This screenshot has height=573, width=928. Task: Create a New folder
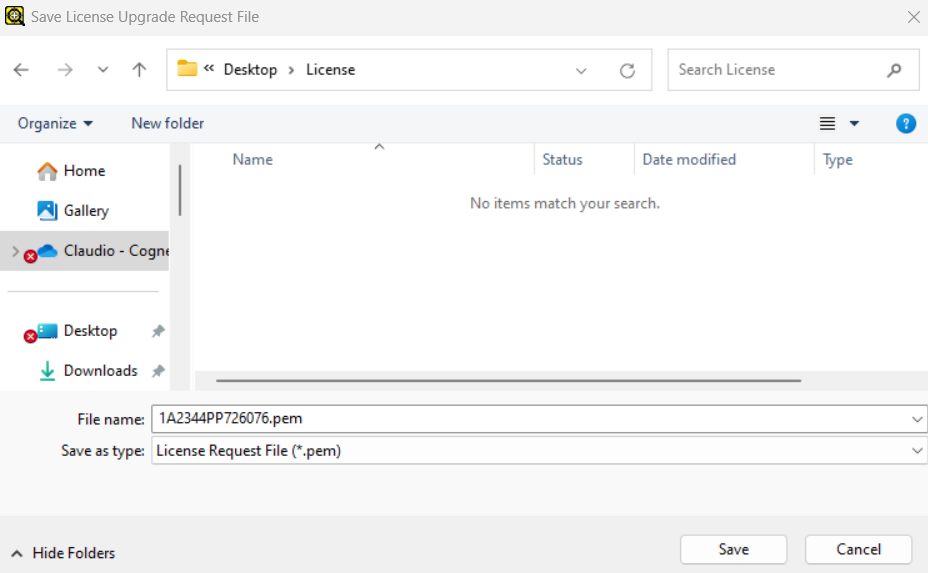coord(167,124)
